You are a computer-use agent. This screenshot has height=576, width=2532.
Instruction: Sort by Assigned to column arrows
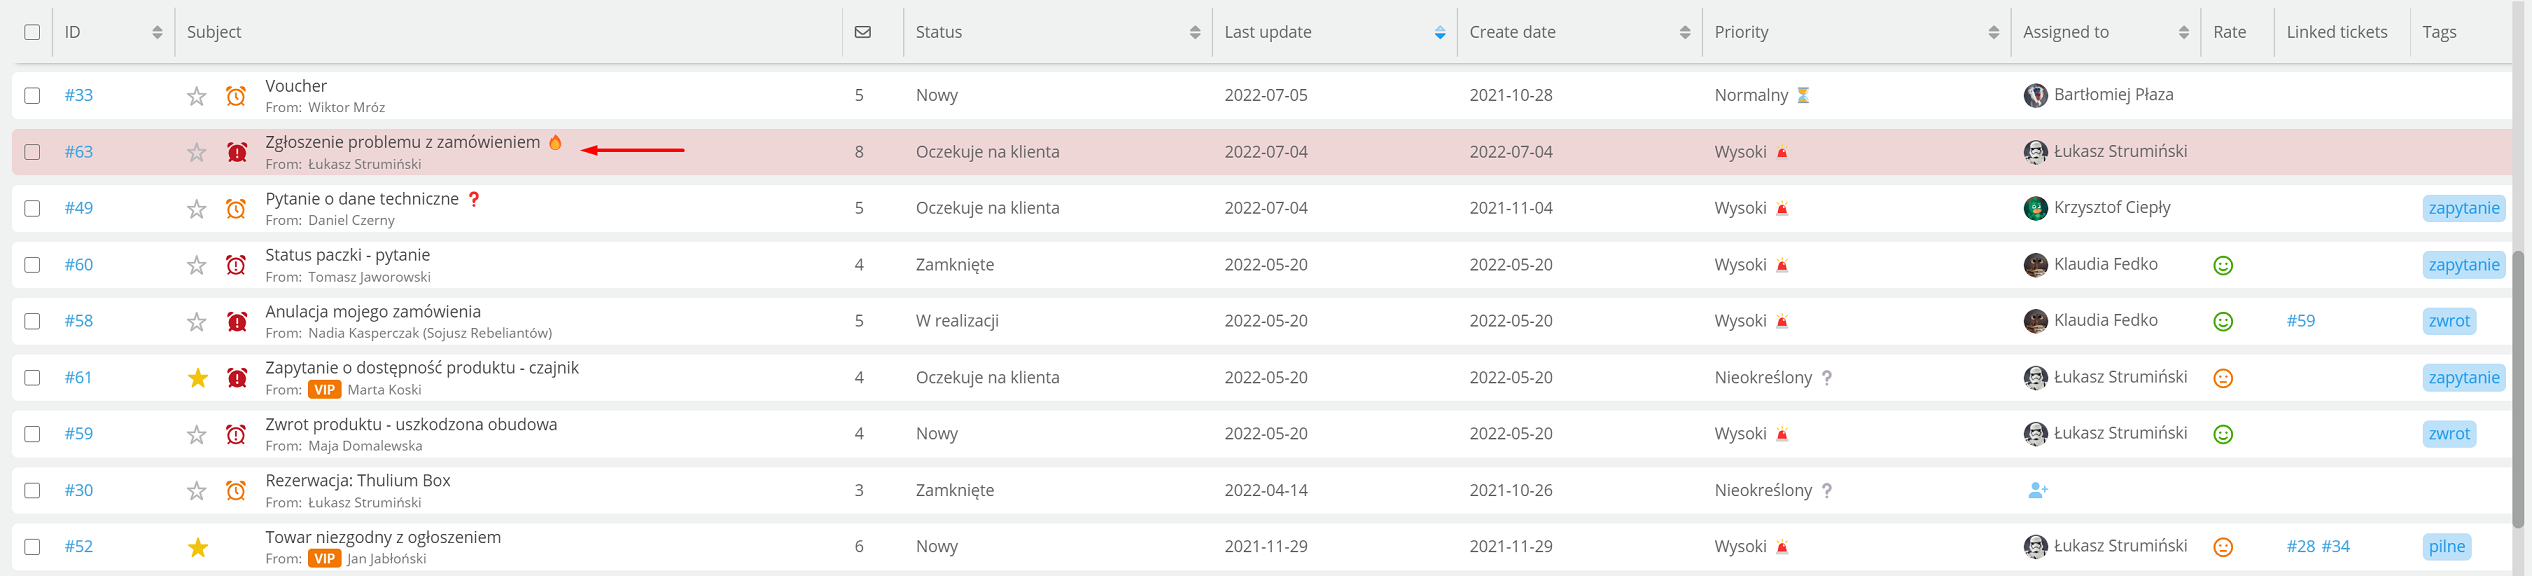click(2184, 32)
